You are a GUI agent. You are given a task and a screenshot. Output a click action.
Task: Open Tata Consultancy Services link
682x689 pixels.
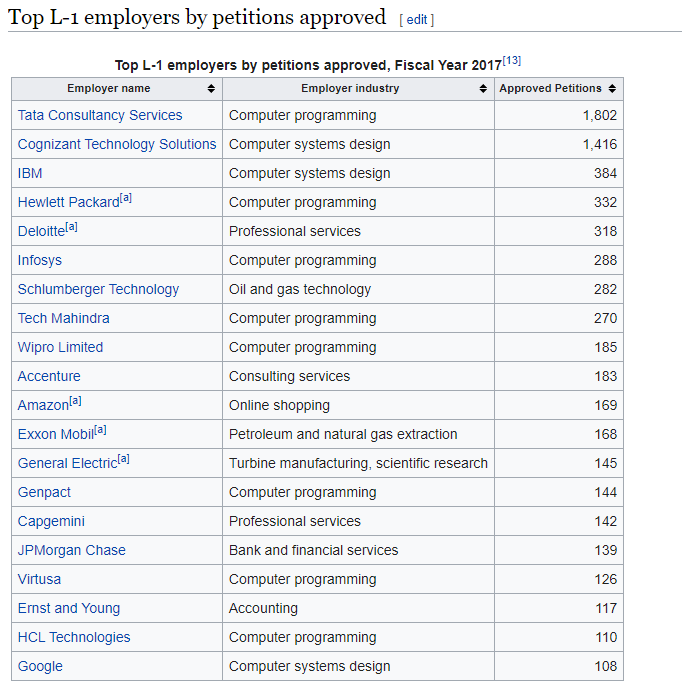[100, 115]
